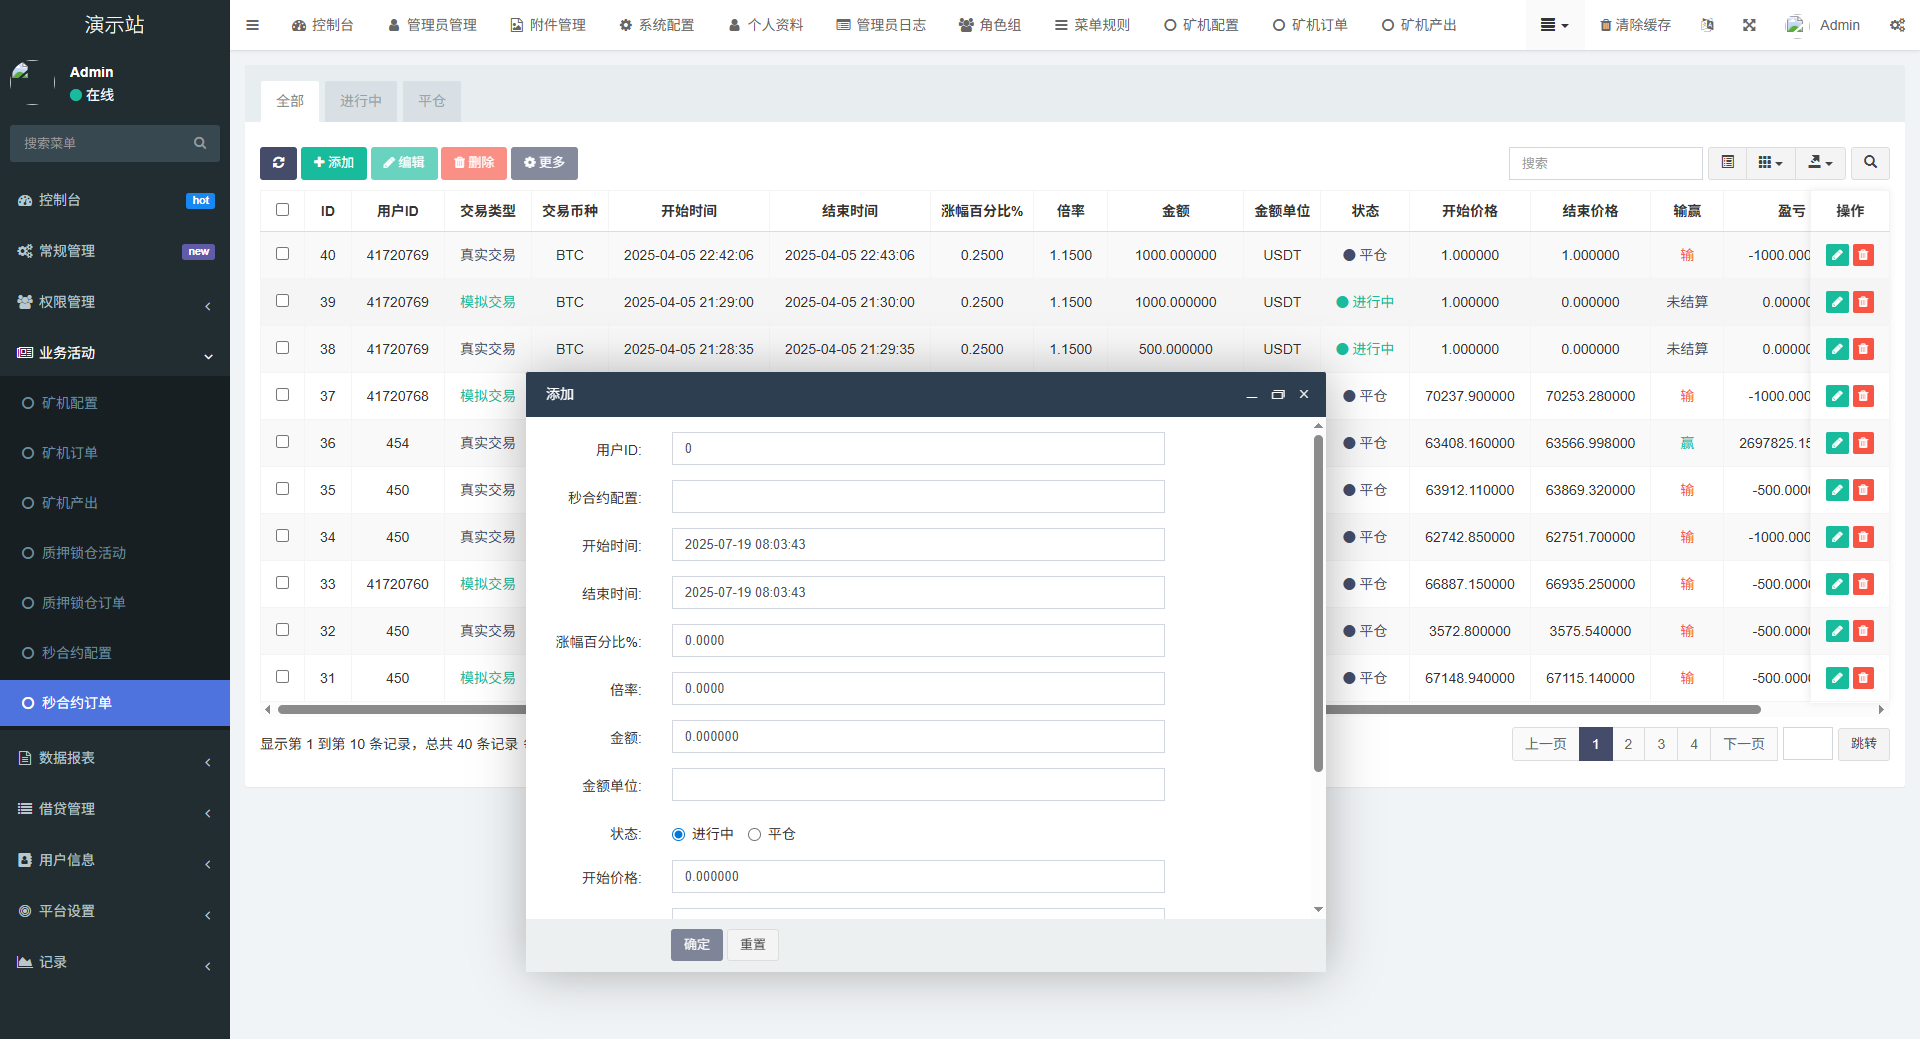The width and height of the screenshot is (1920, 1039).
Task: Check the checkbox for order ID 38
Action: [282, 347]
